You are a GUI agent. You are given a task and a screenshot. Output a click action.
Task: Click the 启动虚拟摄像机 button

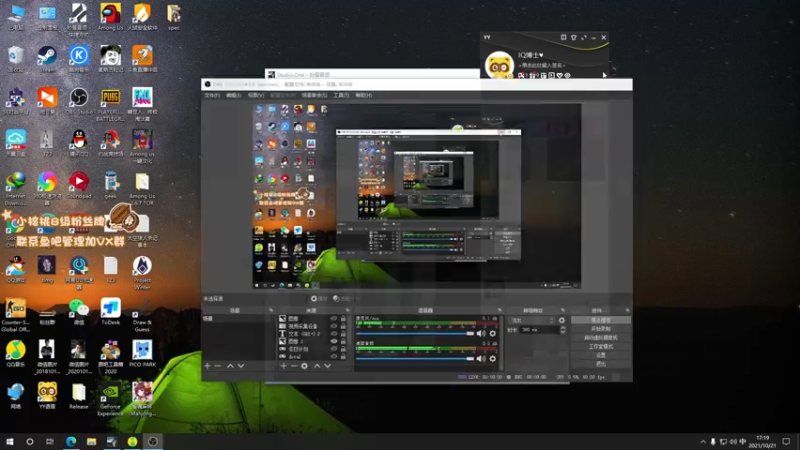(601, 338)
